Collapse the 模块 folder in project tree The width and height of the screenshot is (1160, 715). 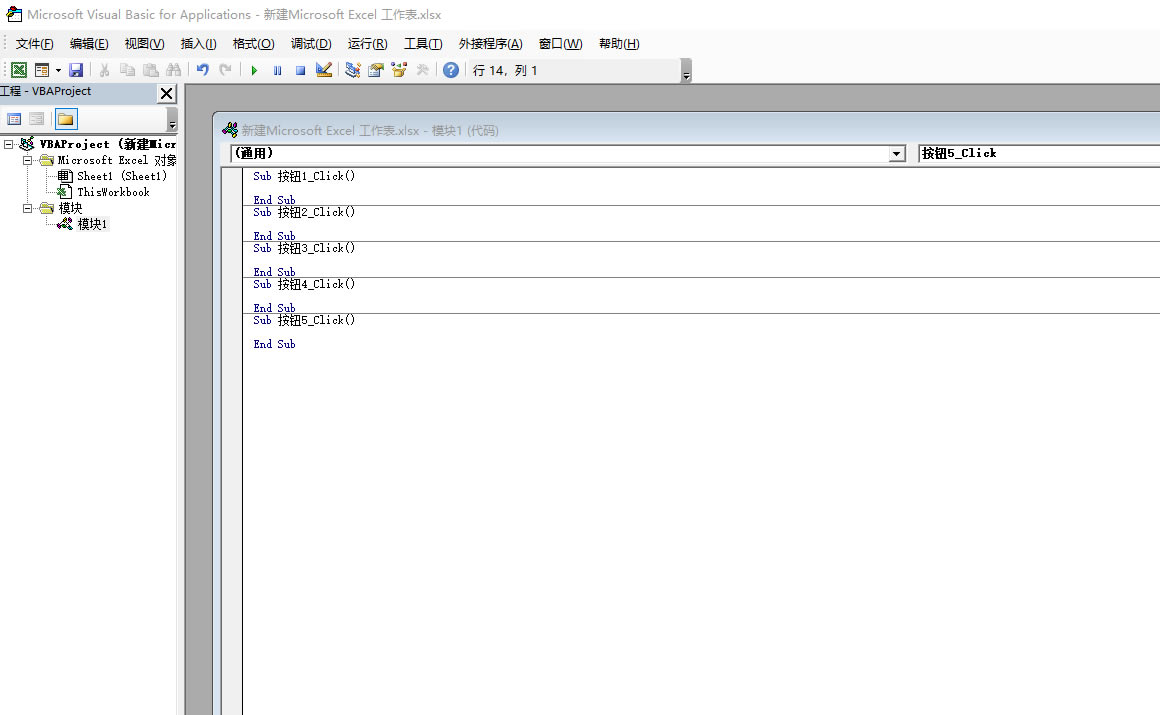[x=28, y=208]
